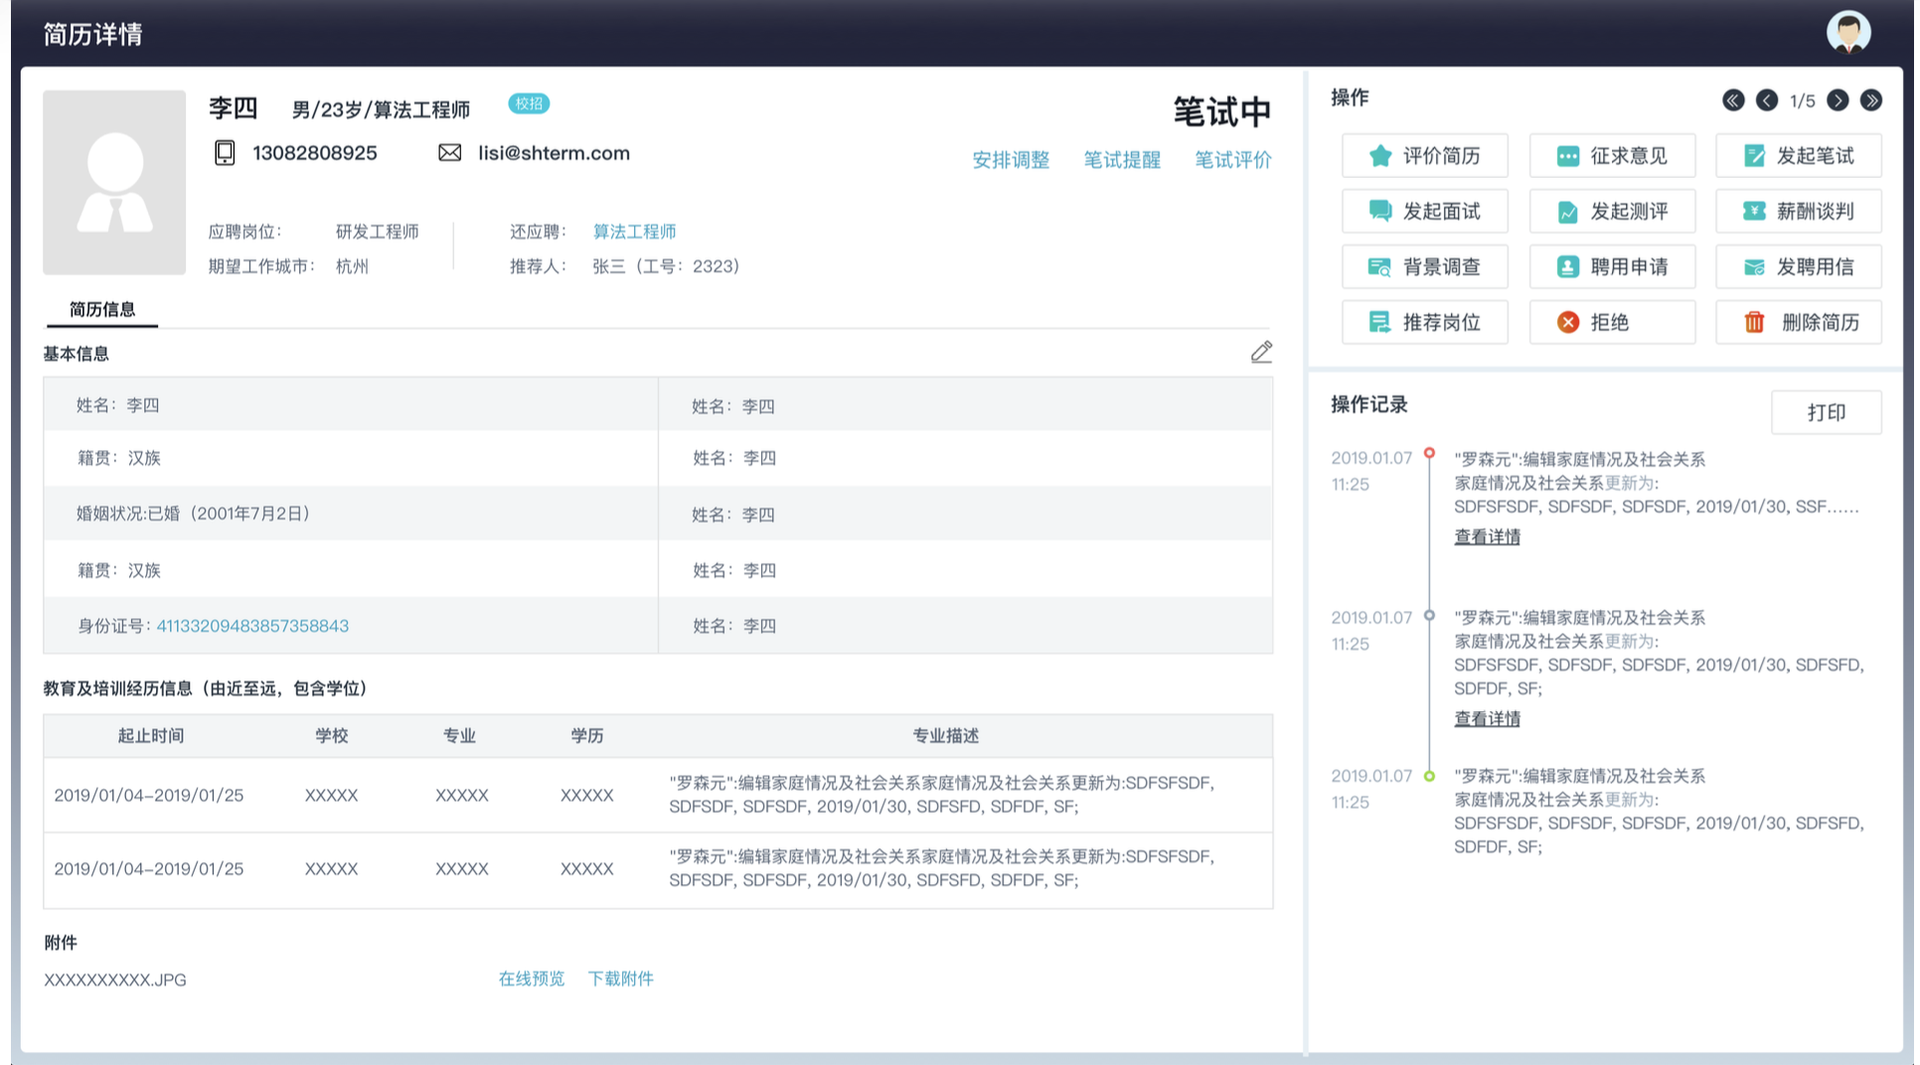Click the red timeline dot of first record

(x=1429, y=454)
